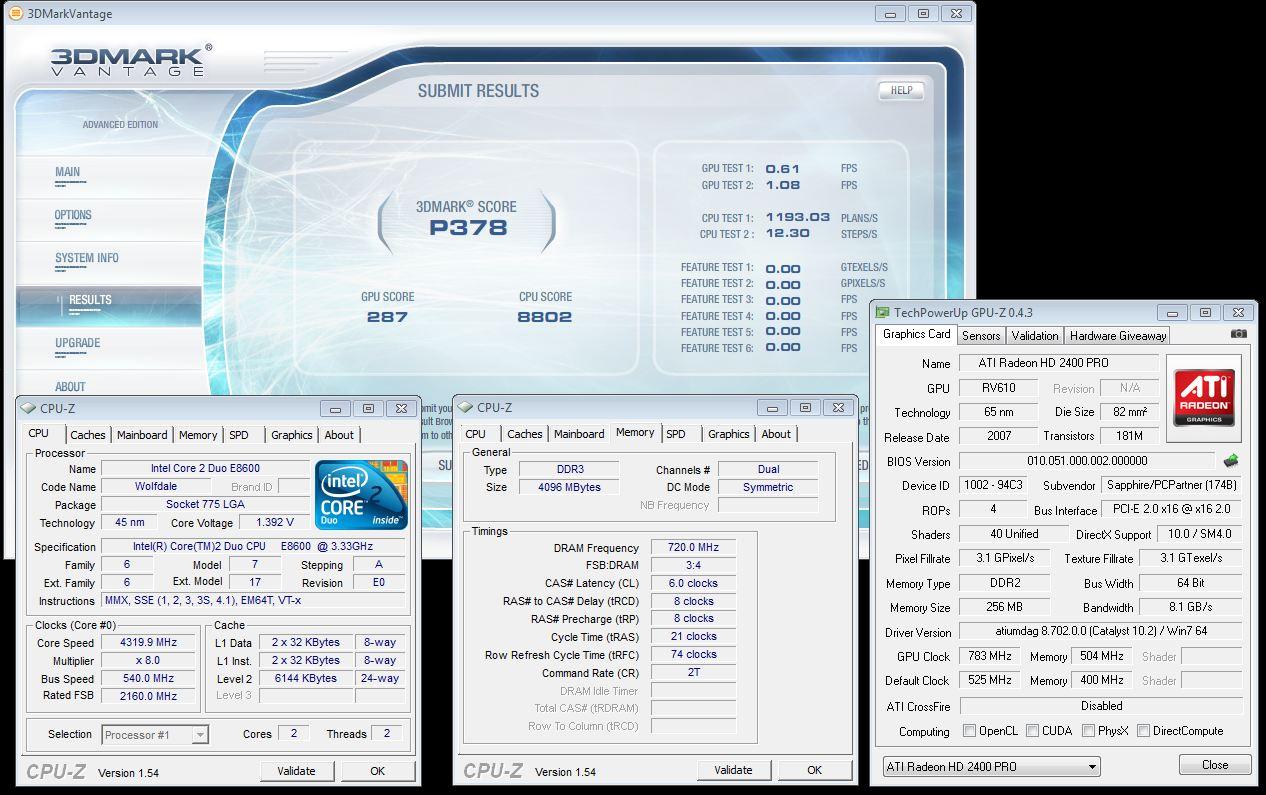The height and width of the screenshot is (795, 1266).
Task: Select the Graphics Card tab in GPU-Z
Action: tap(917, 334)
